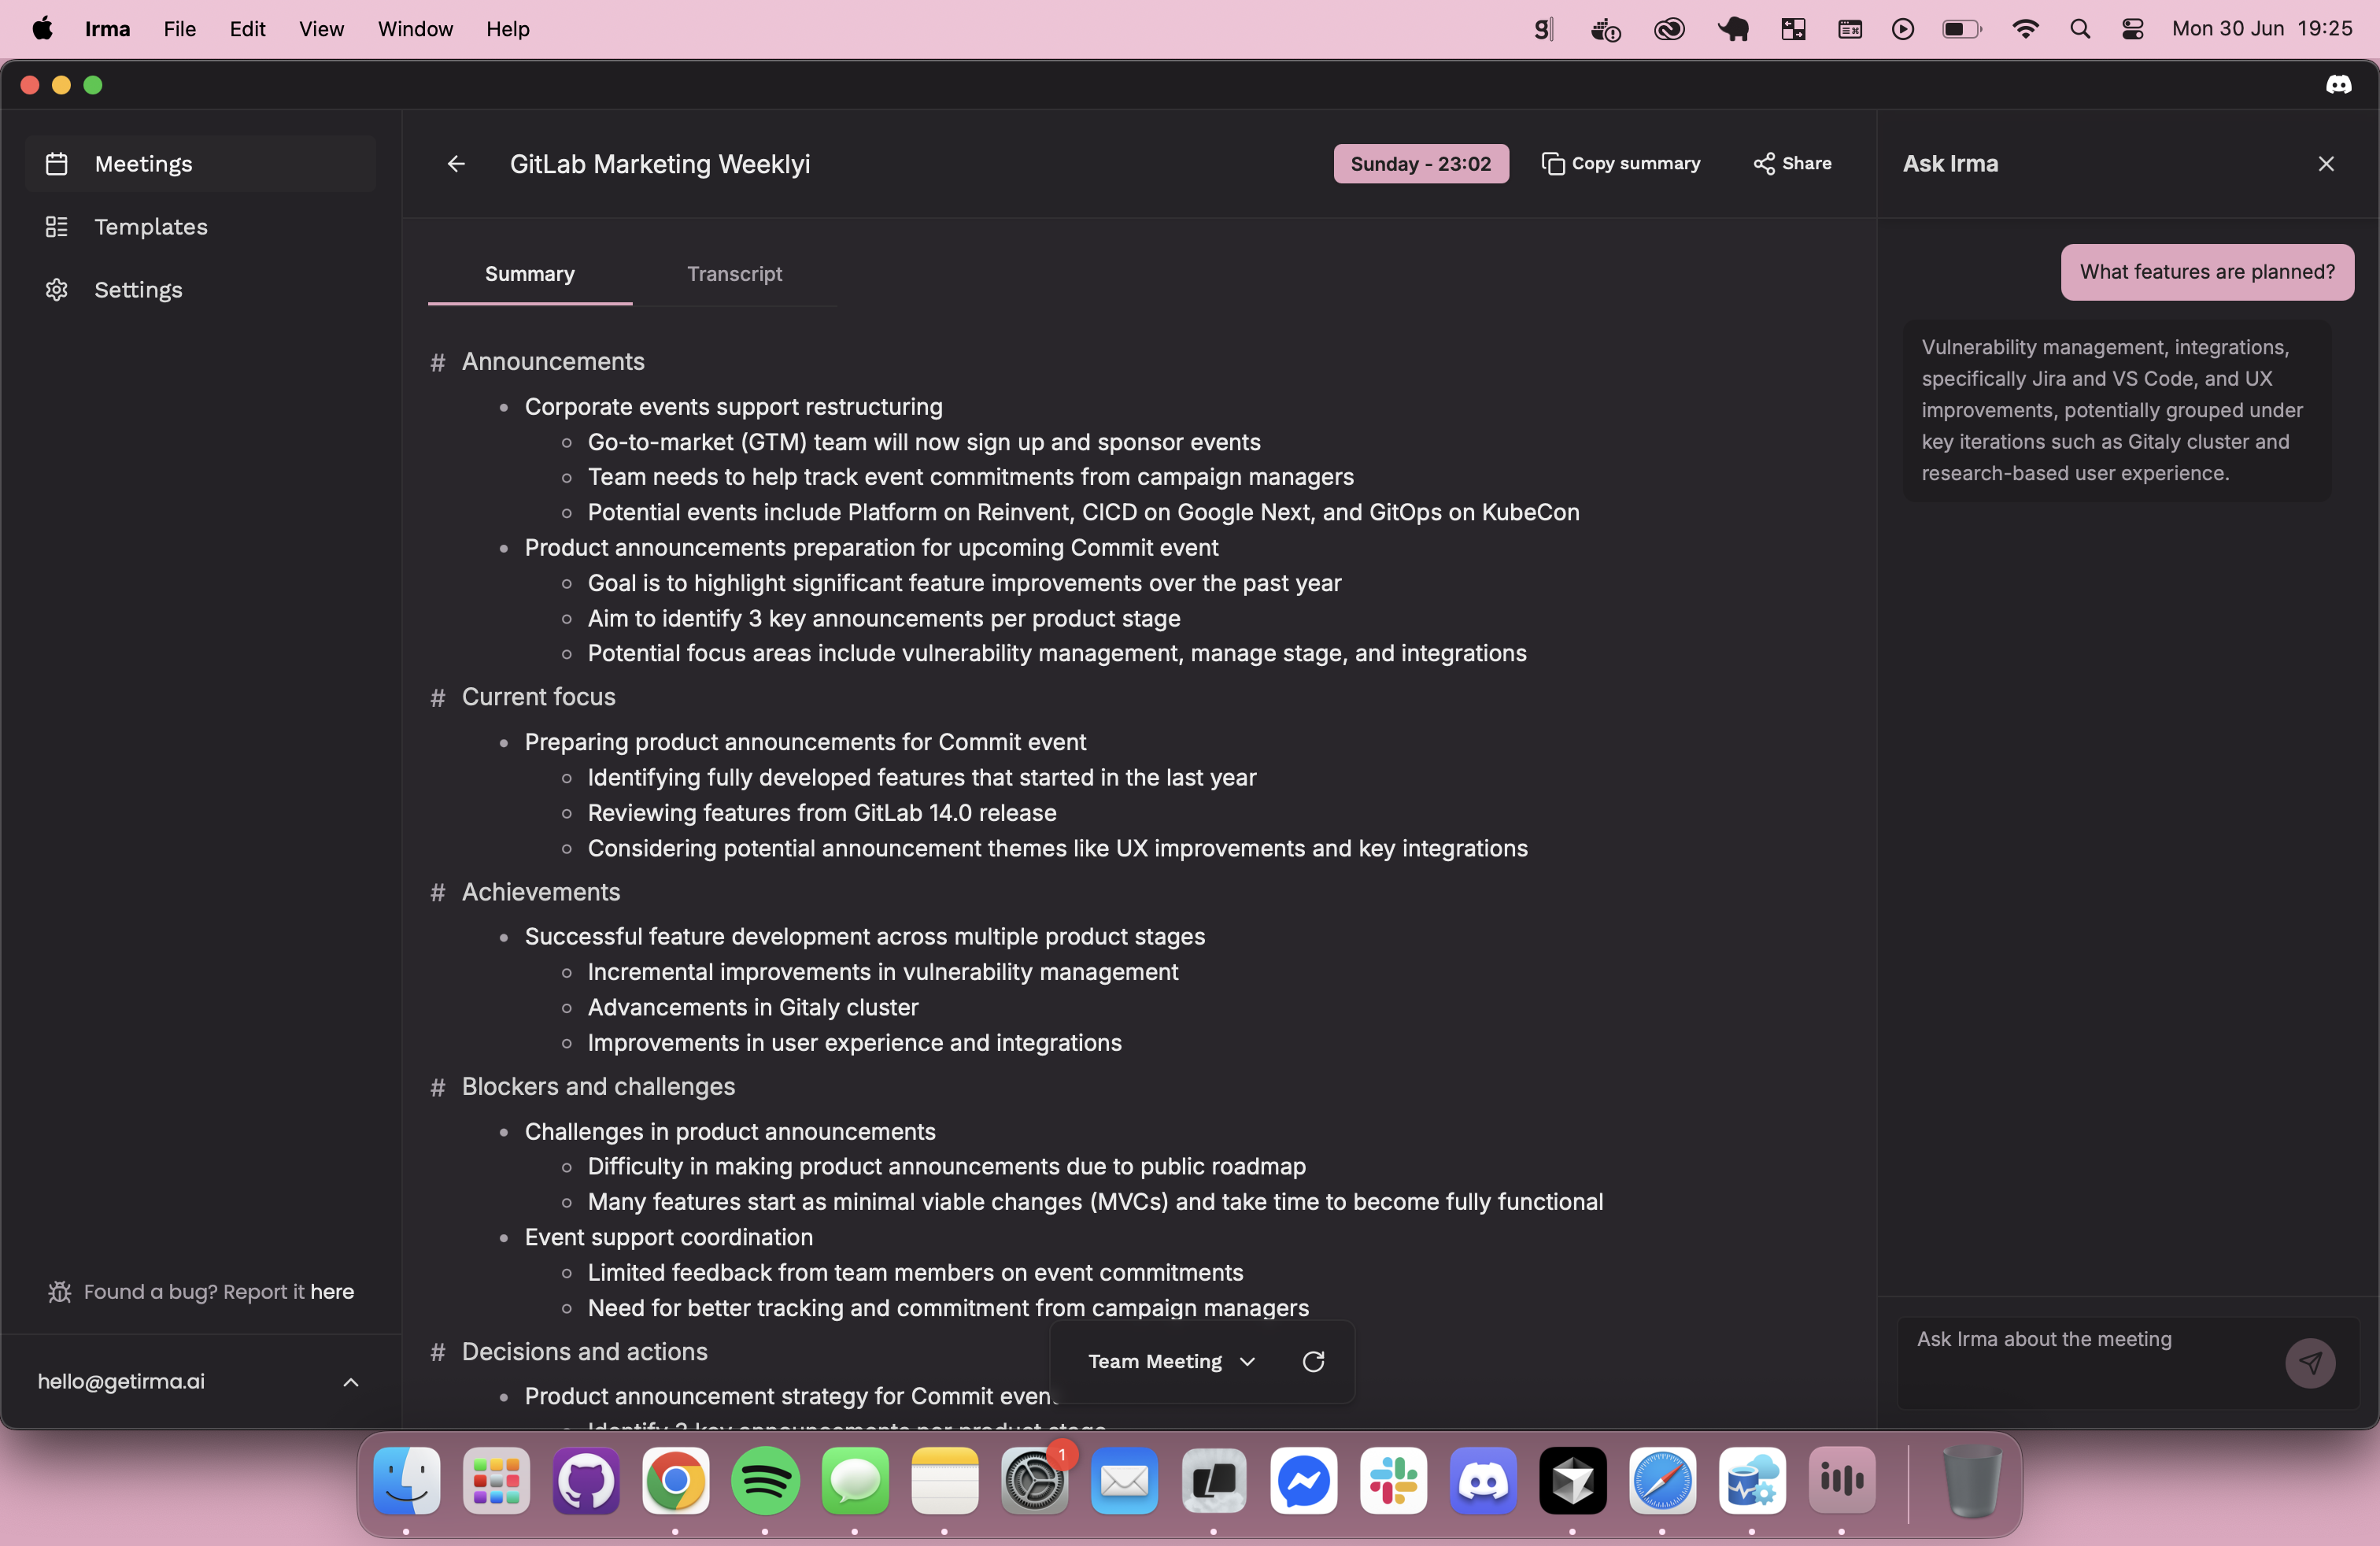Open Meetings in the sidebar
This screenshot has height=1546, width=2380.
coord(143,164)
